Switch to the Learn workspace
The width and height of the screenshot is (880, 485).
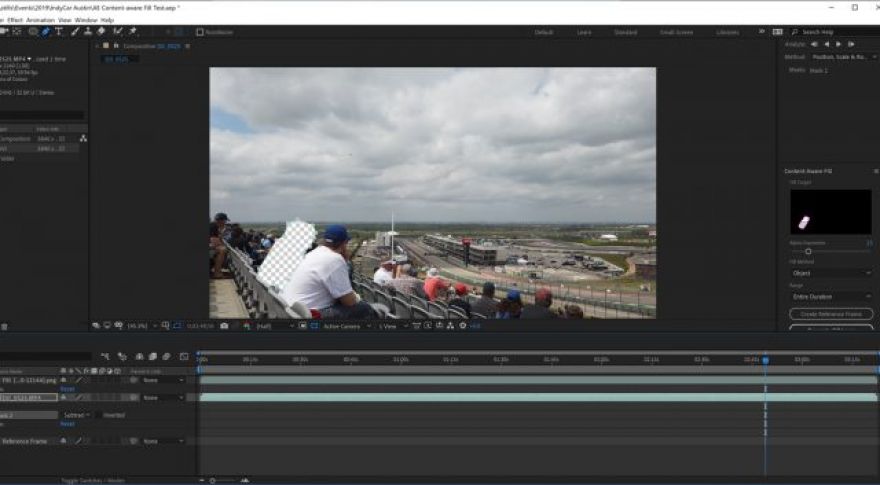[584, 32]
